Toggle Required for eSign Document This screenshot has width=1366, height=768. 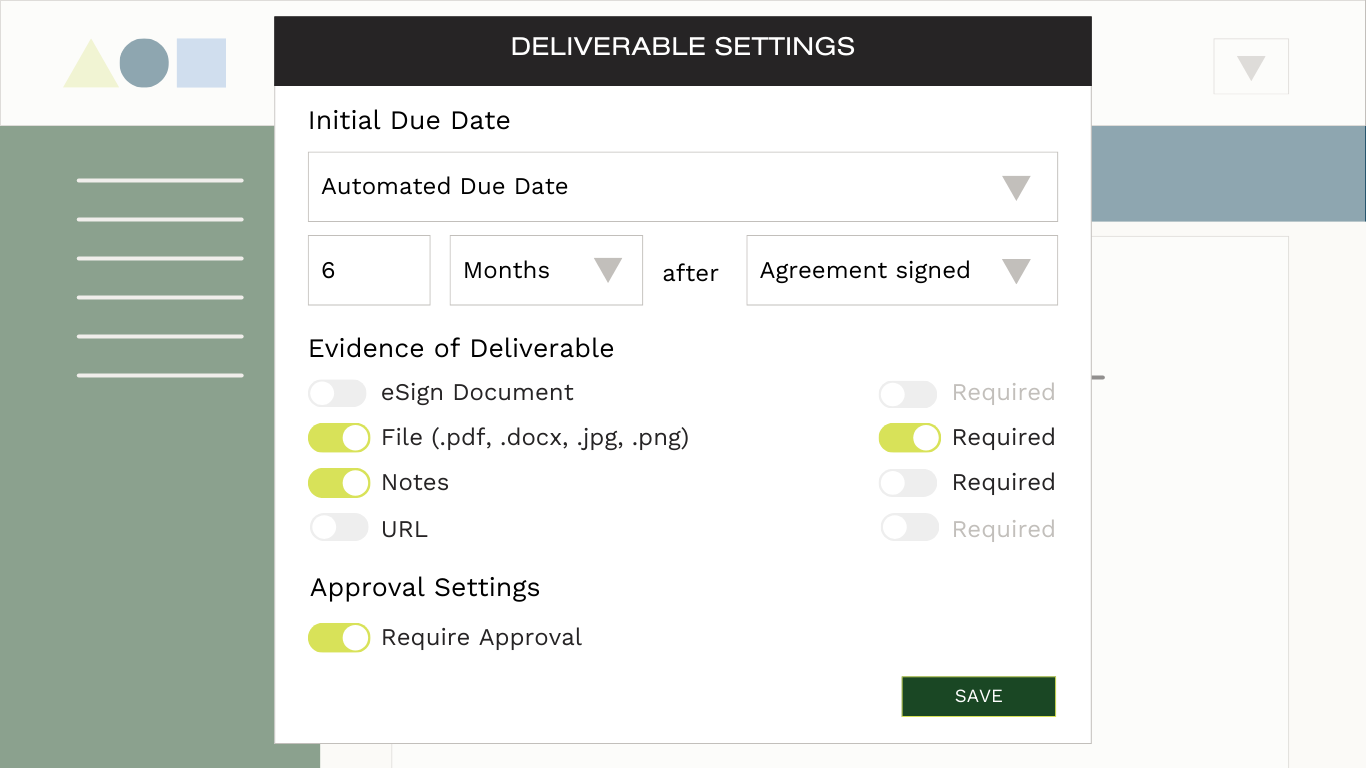pyautogui.click(x=909, y=394)
